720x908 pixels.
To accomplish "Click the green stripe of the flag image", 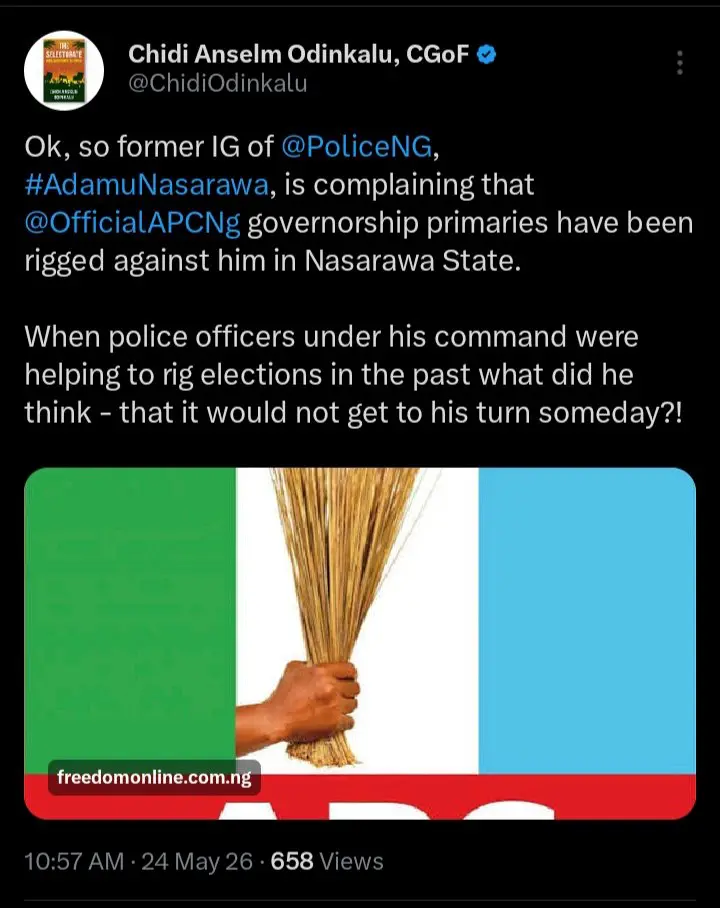I will (x=130, y=614).
